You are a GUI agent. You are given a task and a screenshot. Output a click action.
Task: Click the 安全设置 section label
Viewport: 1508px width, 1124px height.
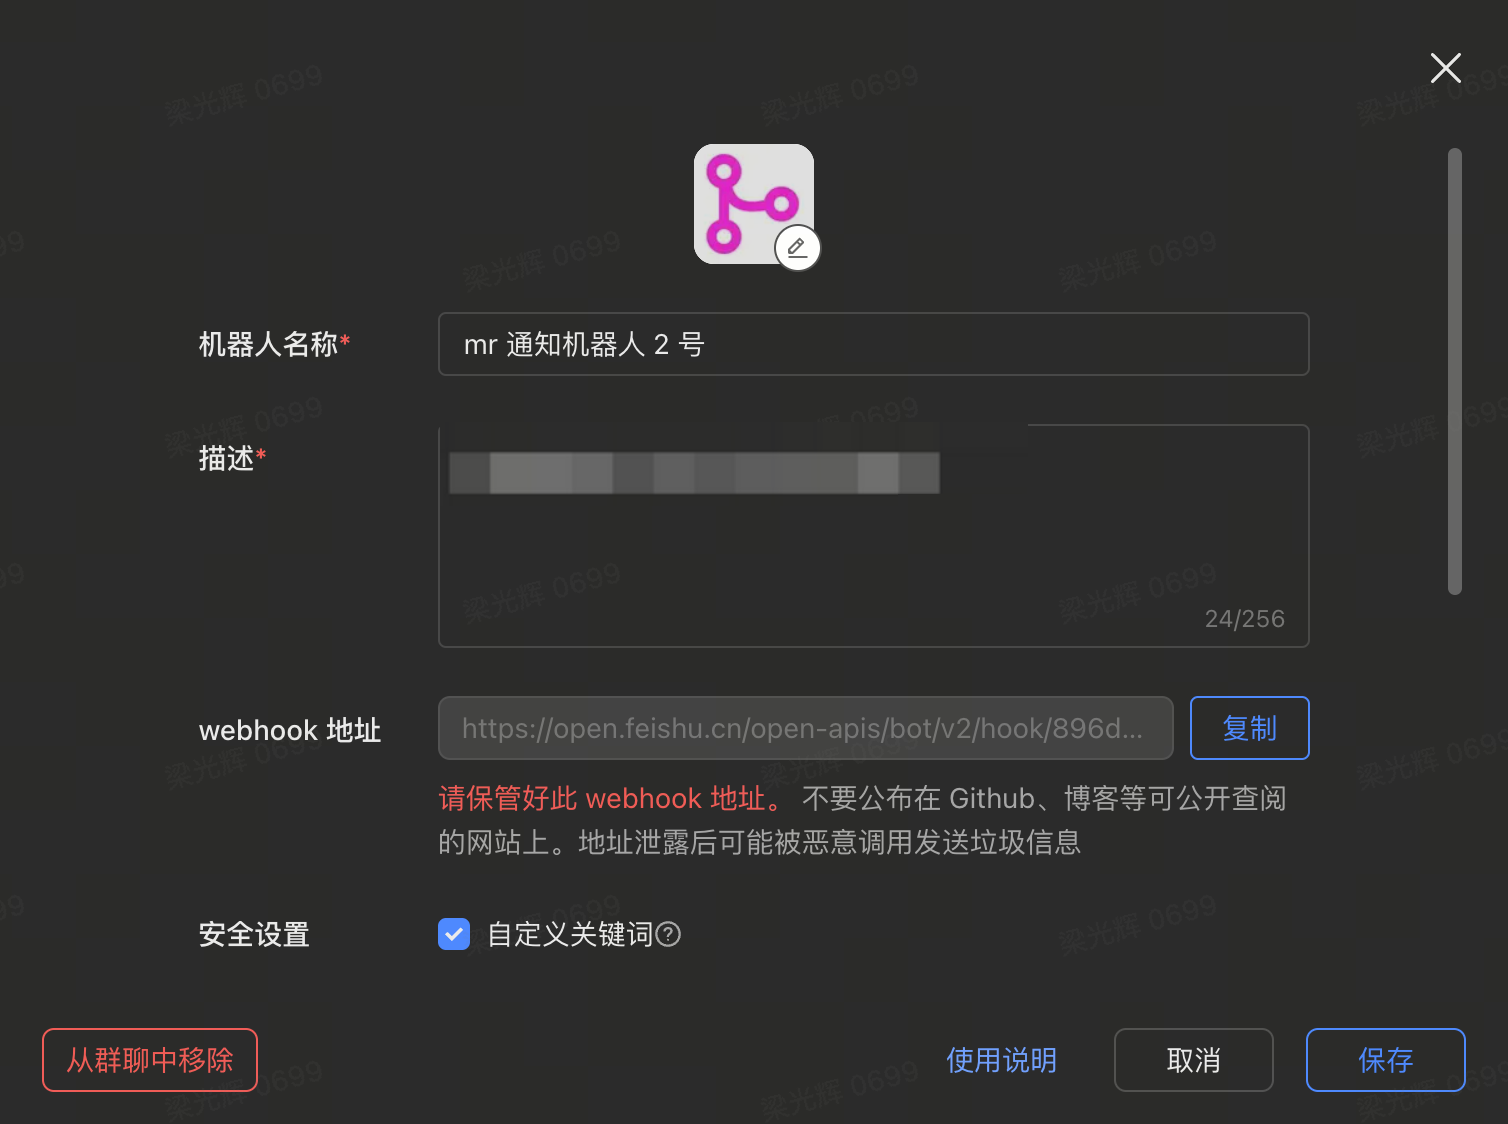pyautogui.click(x=254, y=934)
